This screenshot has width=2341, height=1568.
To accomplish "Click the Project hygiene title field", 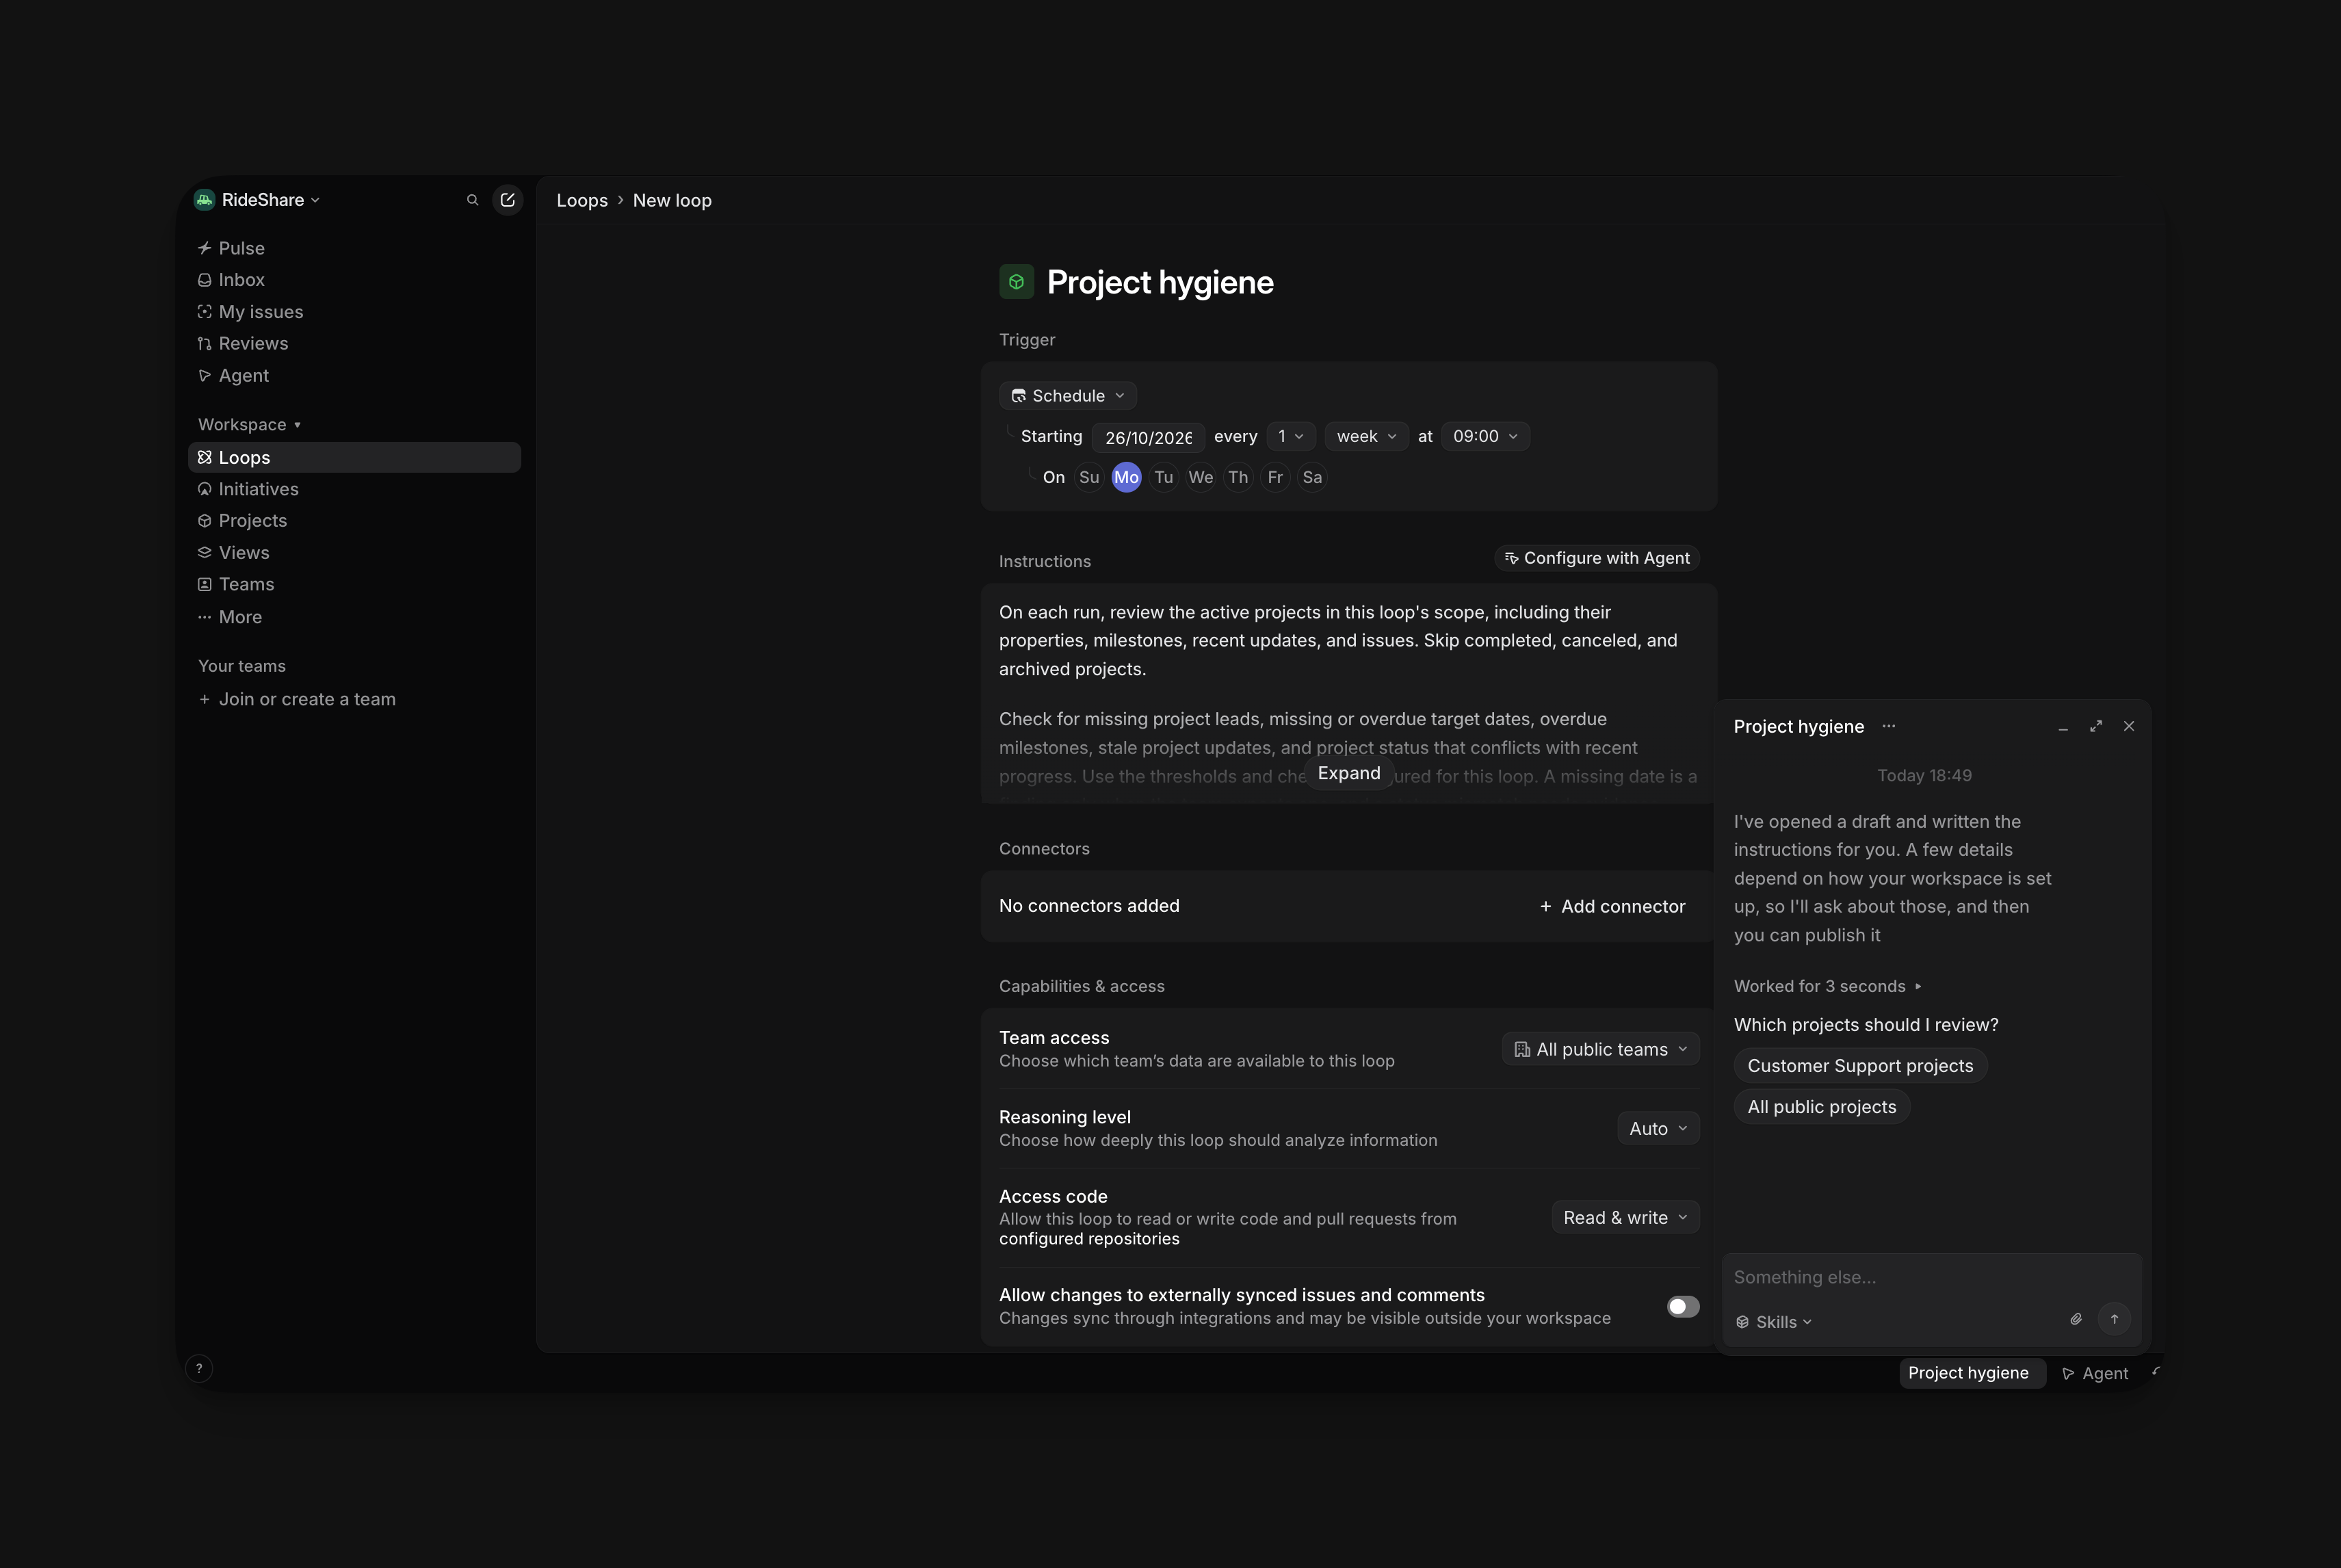I will coord(1160,282).
